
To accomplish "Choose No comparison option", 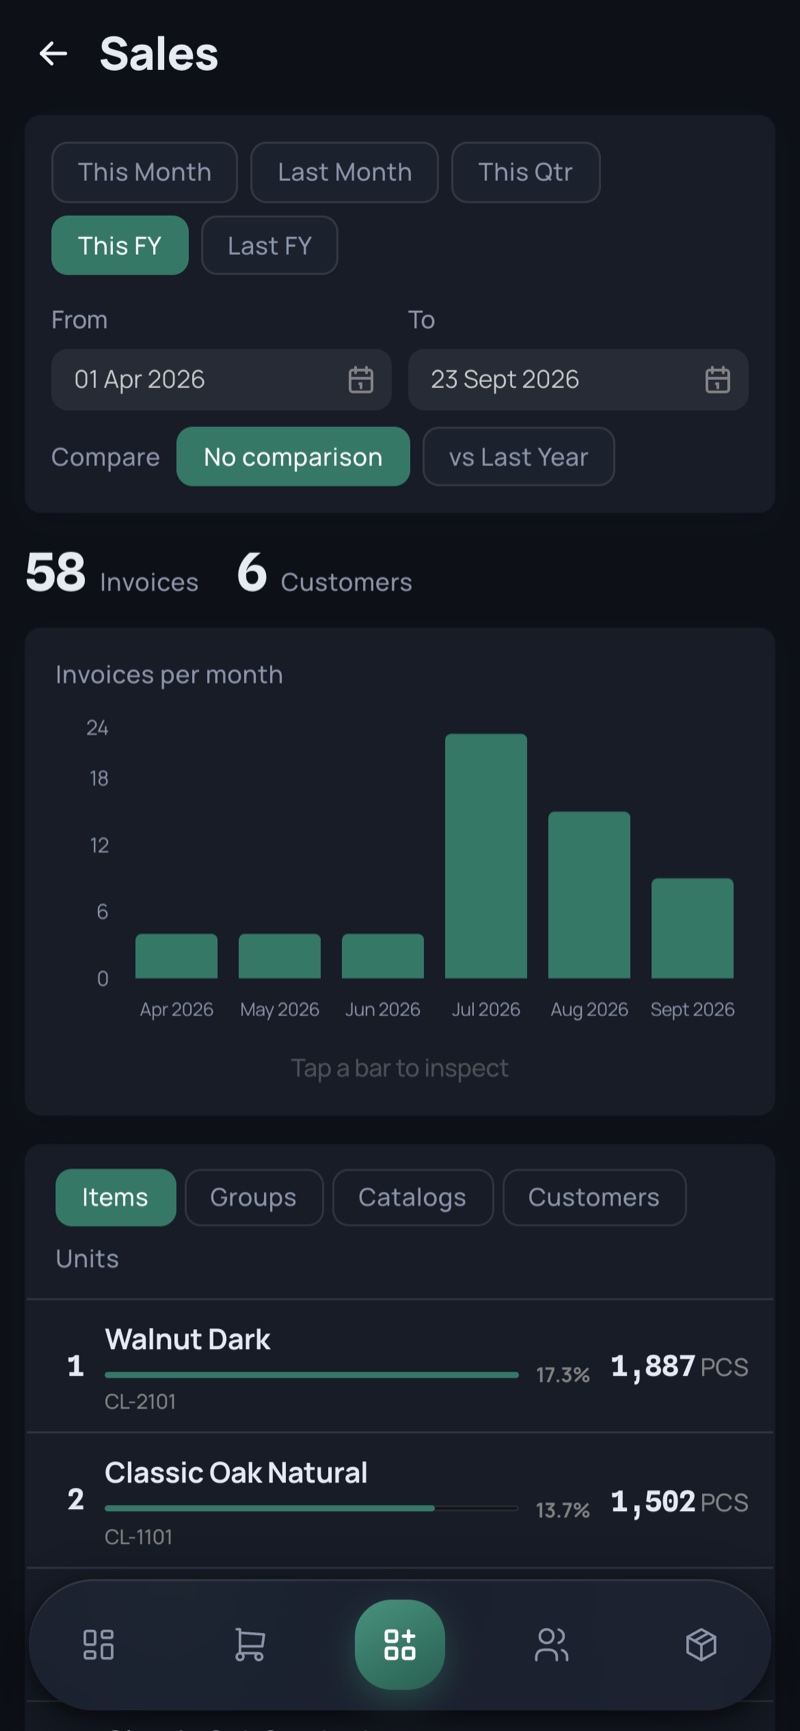I will [293, 457].
